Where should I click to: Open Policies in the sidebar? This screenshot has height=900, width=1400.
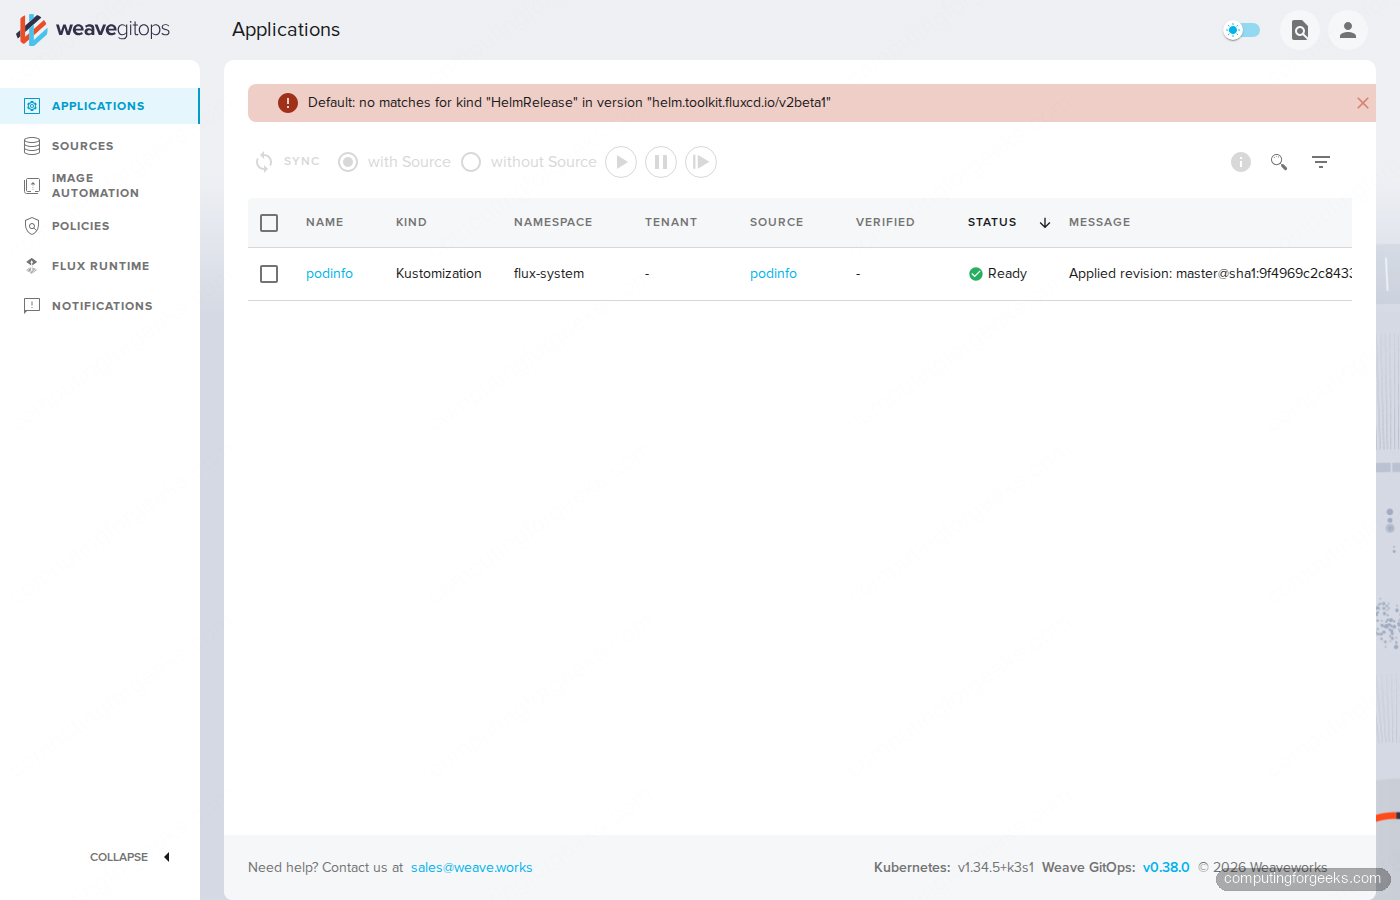99,226
